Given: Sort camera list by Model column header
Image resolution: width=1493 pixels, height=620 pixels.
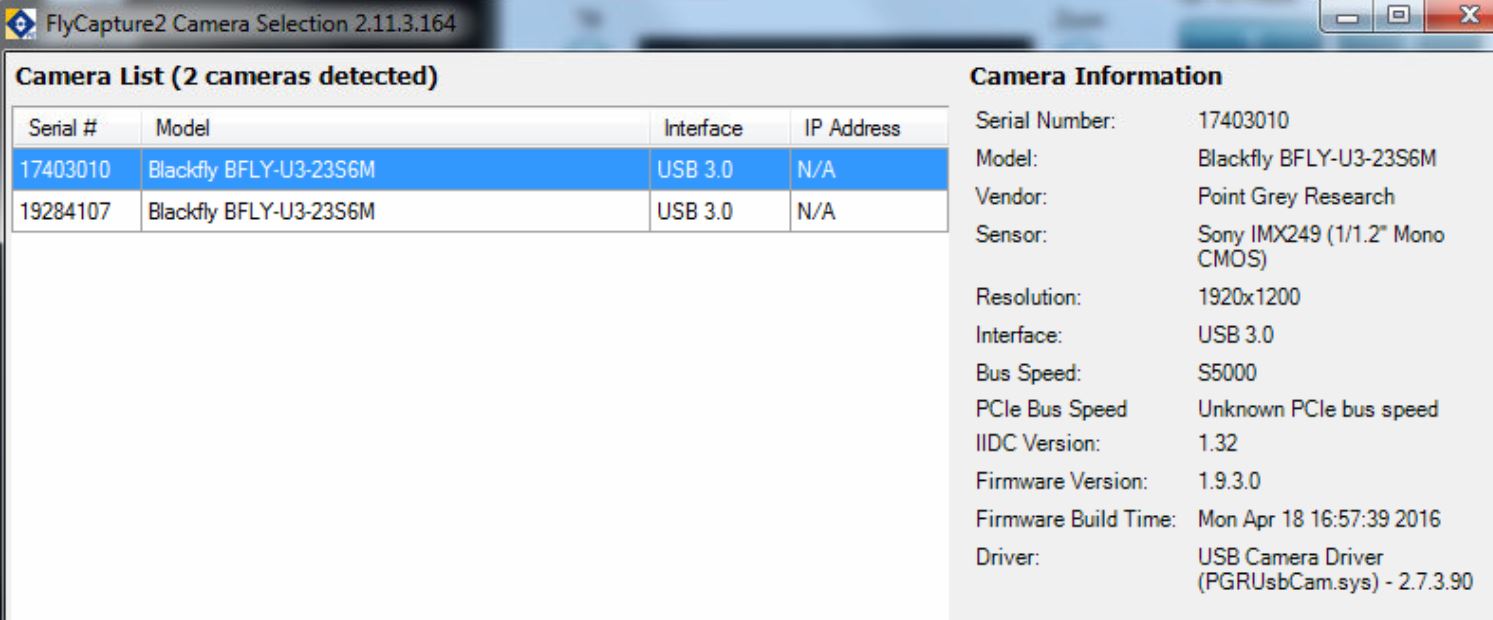Looking at the screenshot, I should coord(180,128).
